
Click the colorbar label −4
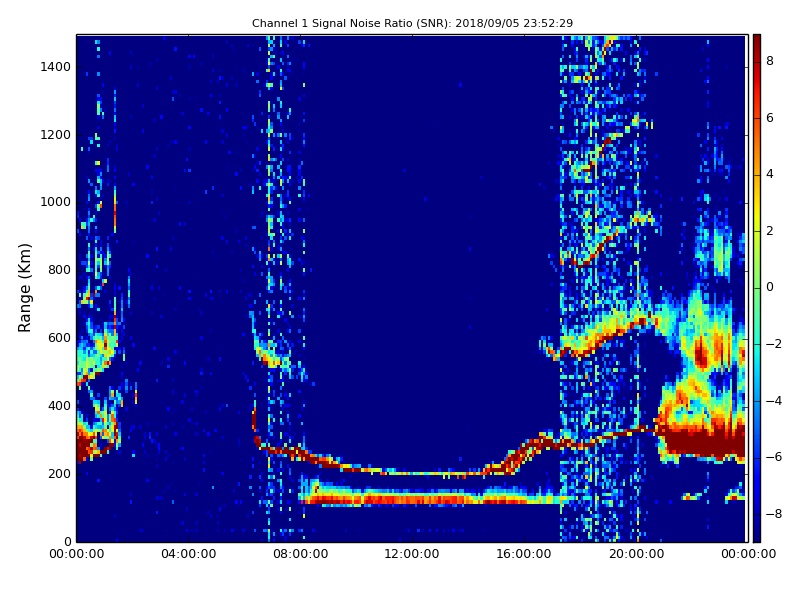pyautogui.click(x=774, y=401)
